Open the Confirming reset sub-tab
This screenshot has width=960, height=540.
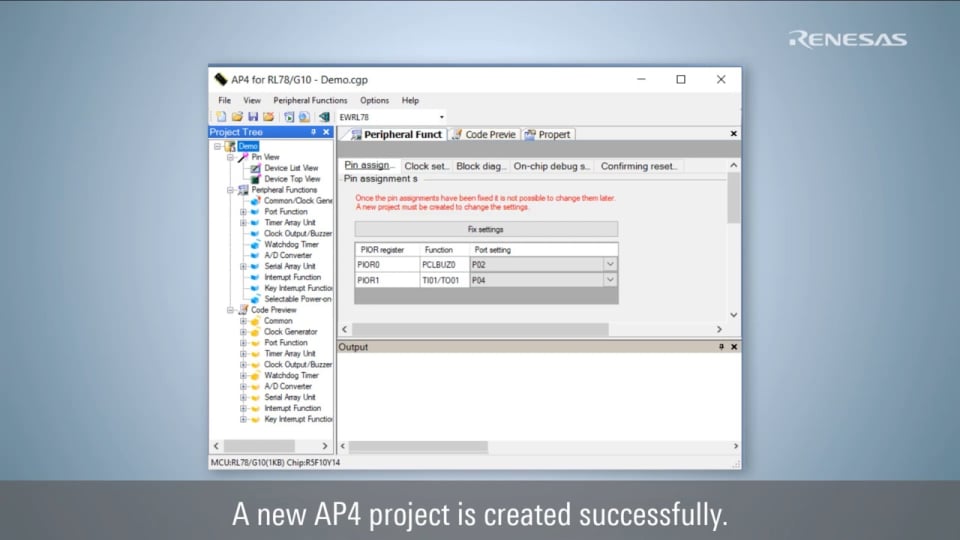click(639, 166)
